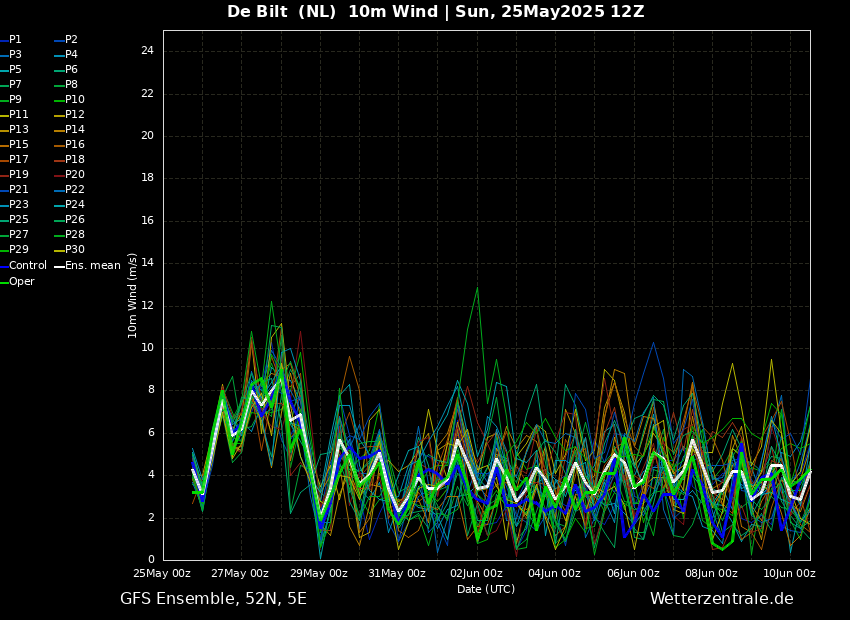This screenshot has width=850, height=620.
Task: Click the P1 legend entry
Action: point(15,40)
